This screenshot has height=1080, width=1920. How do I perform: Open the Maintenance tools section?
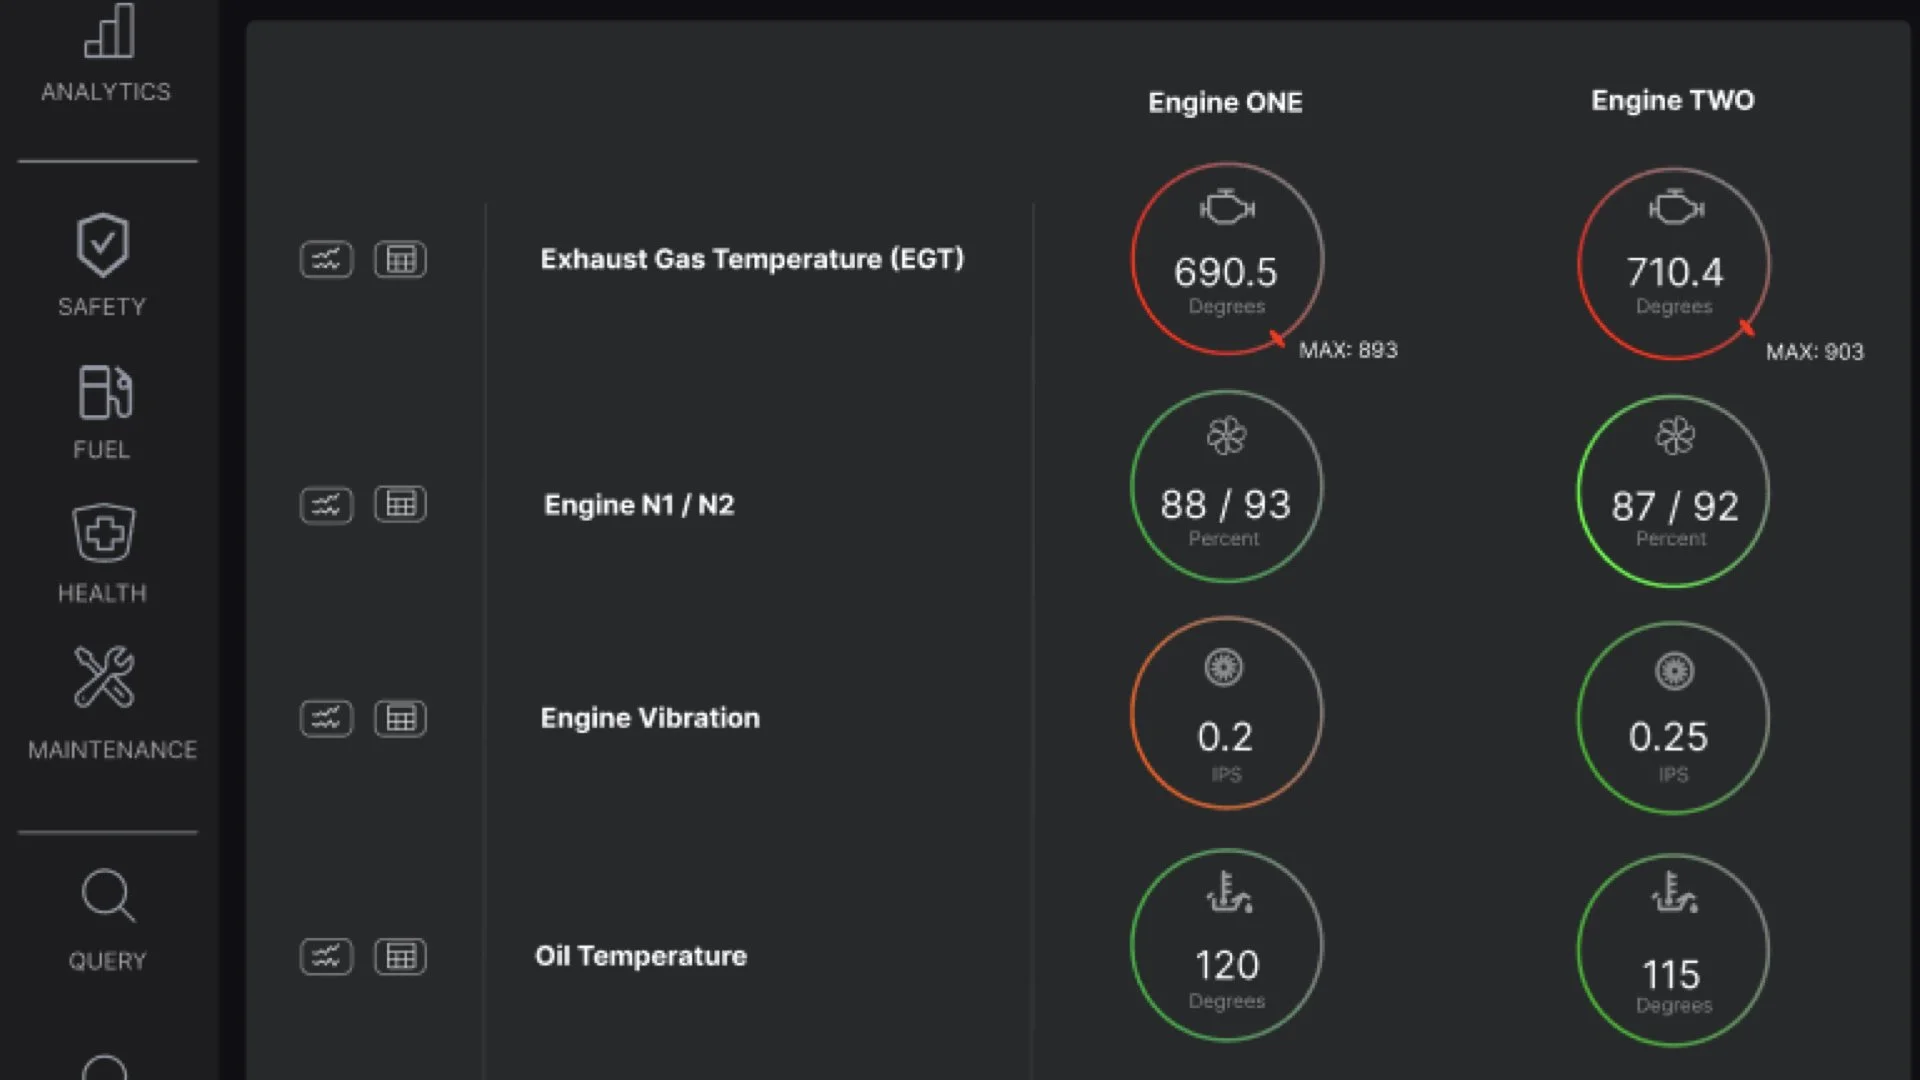(111, 703)
